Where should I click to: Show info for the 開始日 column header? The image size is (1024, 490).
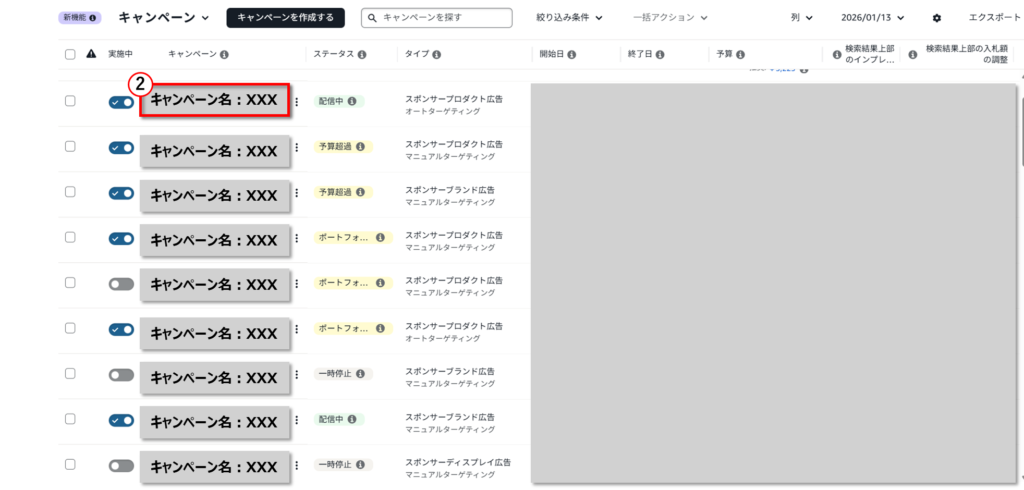pyautogui.click(x=571, y=55)
